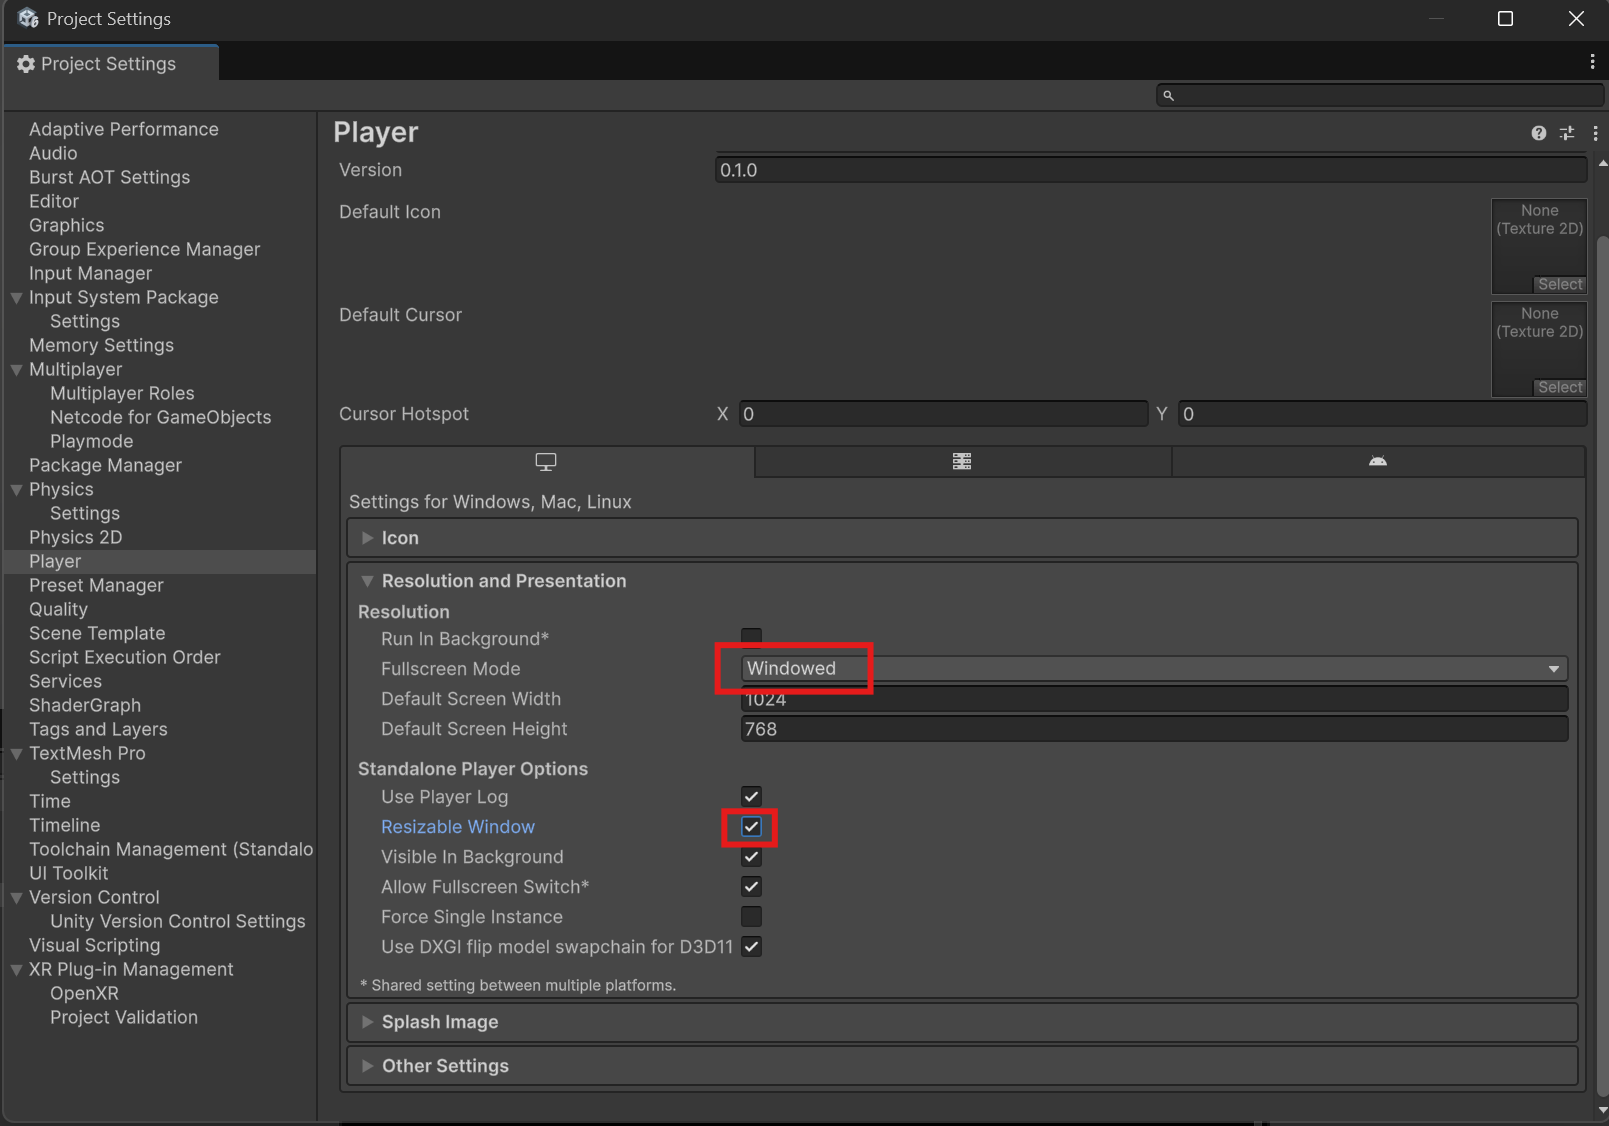
Task: Open the Player panel three-dot menu
Action: 1595,133
